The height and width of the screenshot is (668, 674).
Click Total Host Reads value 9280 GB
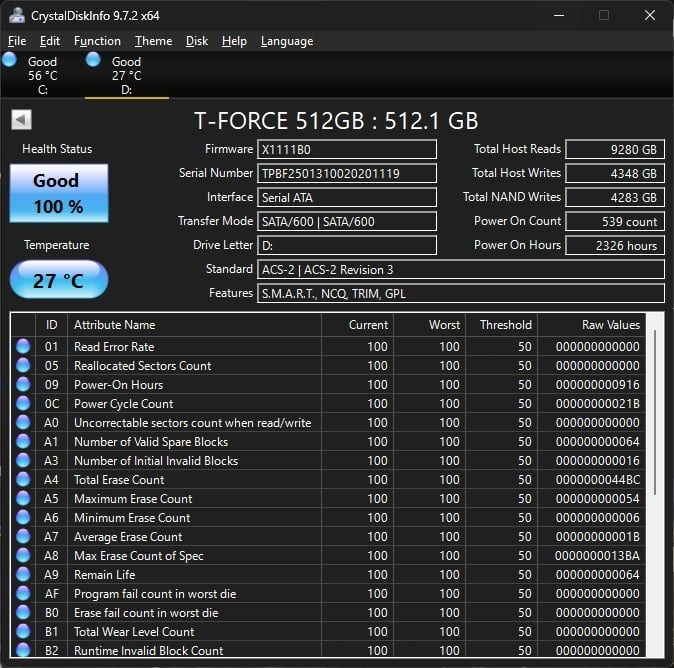[615, 149]
